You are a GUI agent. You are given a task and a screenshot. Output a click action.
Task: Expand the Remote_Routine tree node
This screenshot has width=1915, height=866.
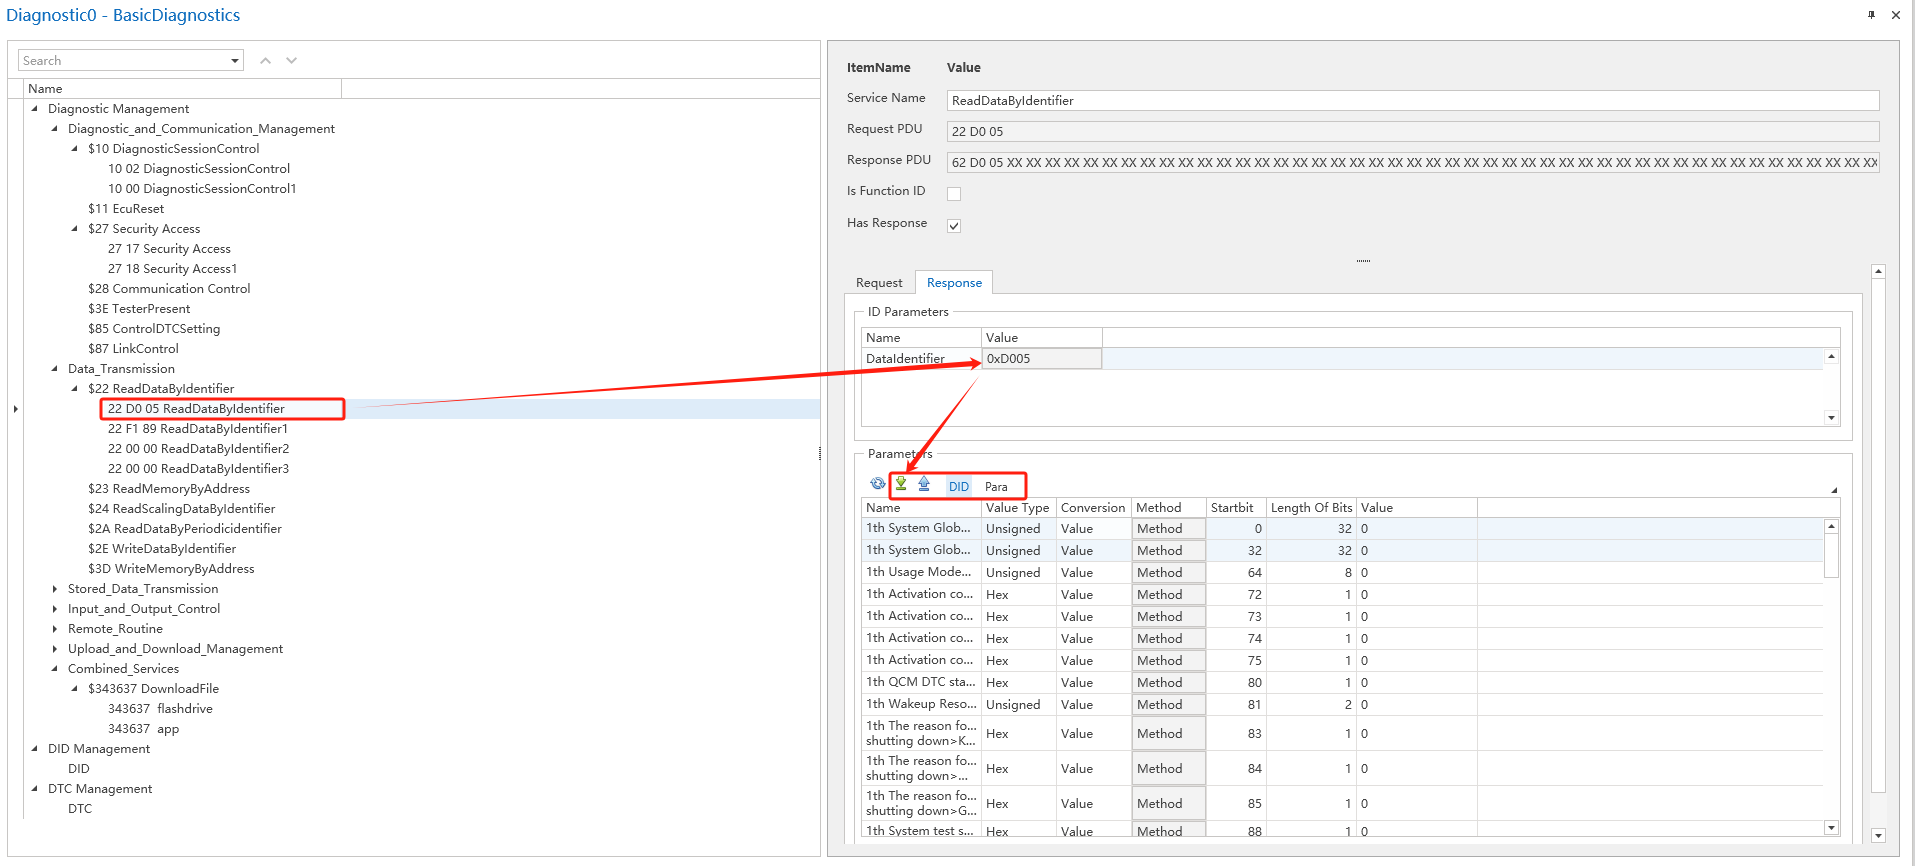point(55,629)
